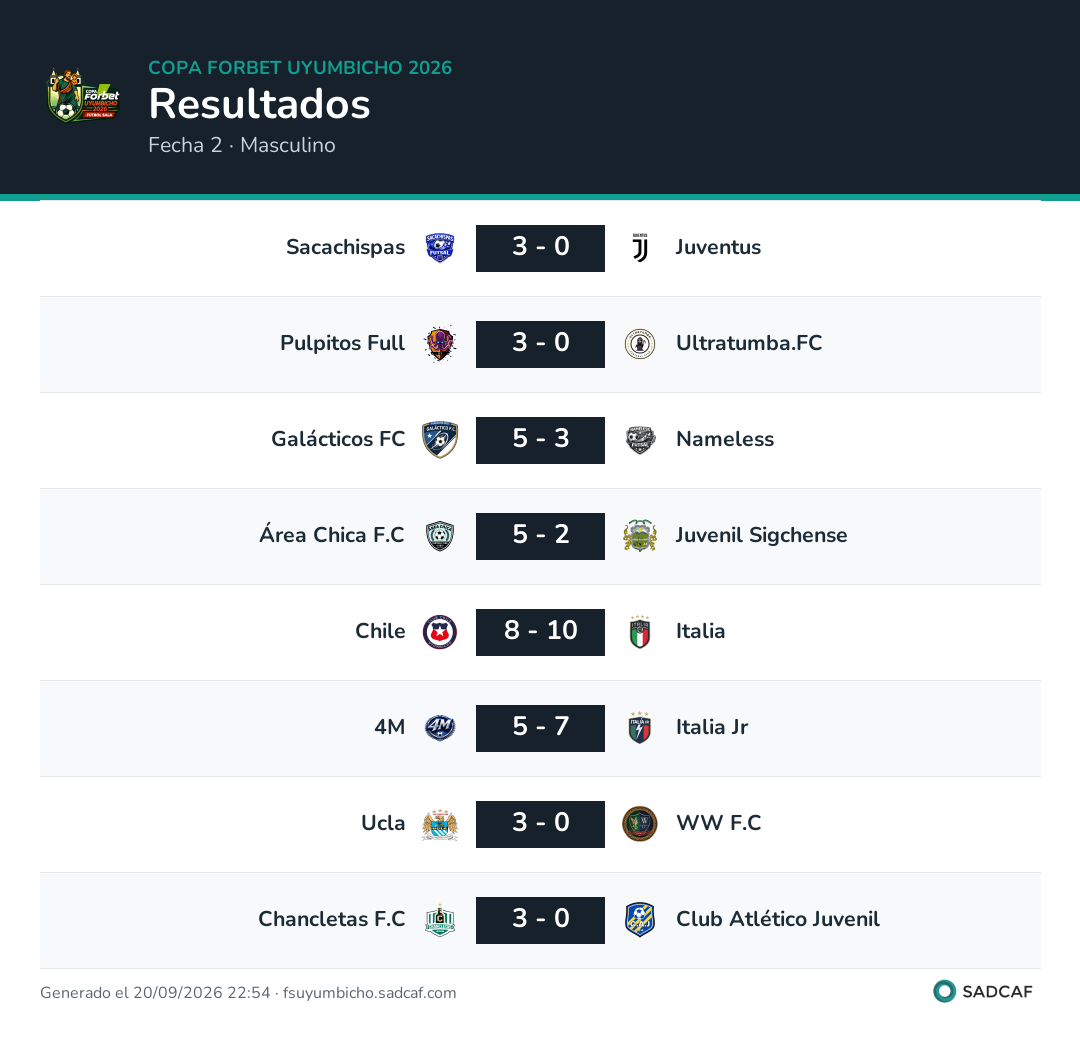Click the Chile round team badge
Image resolution: width=1080 pixels, height=1044 pixels.
point(439,631)
